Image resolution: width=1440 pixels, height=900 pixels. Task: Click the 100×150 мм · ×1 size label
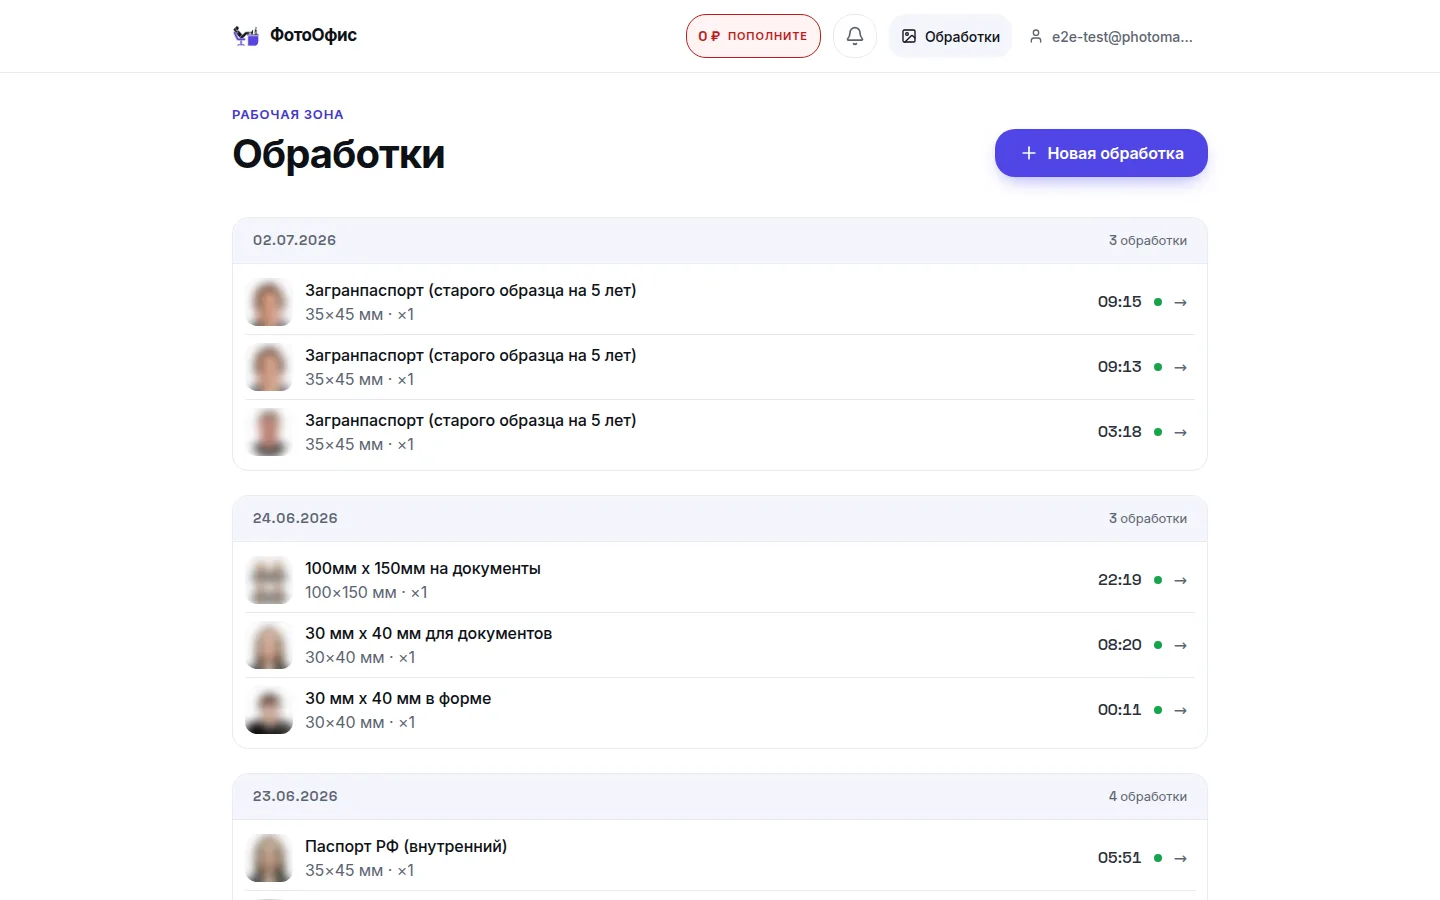coord(366,592)
